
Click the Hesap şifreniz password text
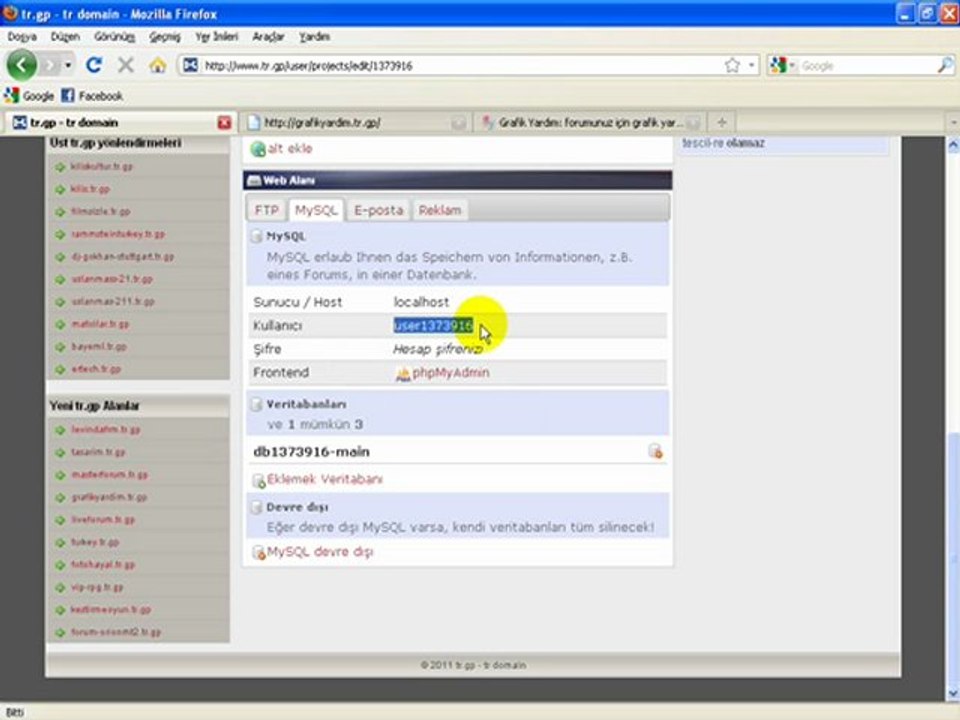coord(437,350)
